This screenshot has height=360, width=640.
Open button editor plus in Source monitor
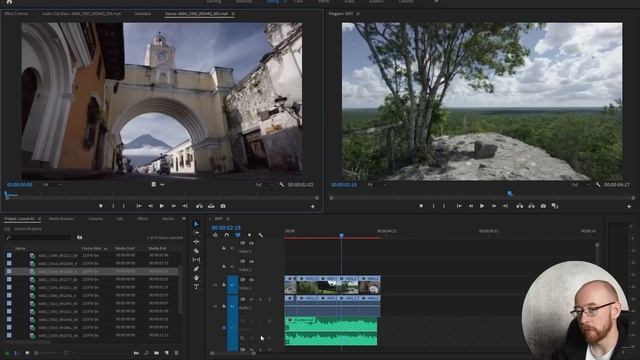point(313,207)
